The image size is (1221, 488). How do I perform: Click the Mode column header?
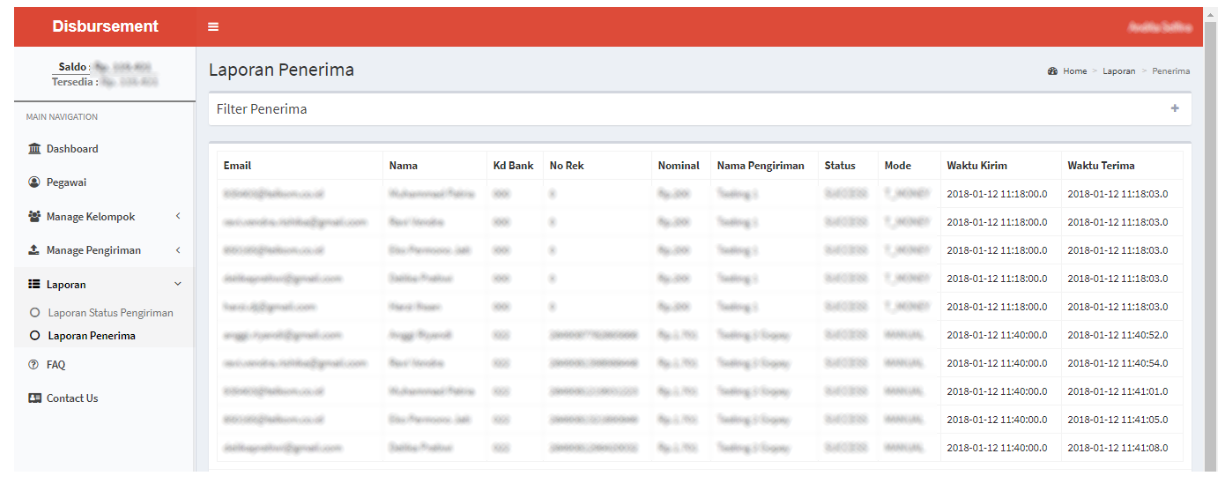[897, 166]
